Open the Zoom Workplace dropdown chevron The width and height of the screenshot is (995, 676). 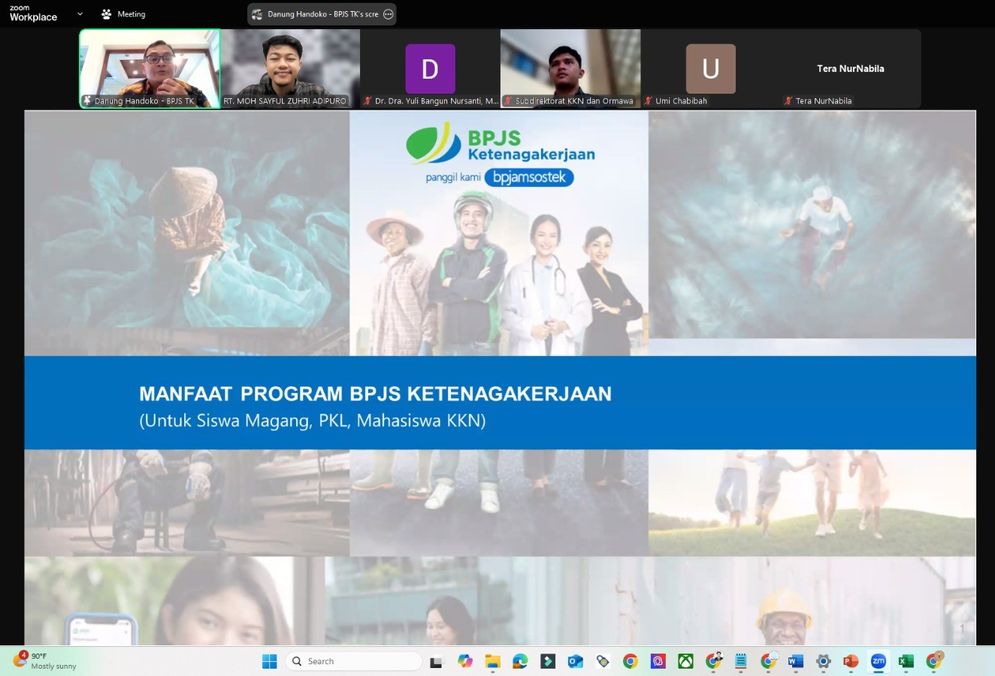[80, 13]
